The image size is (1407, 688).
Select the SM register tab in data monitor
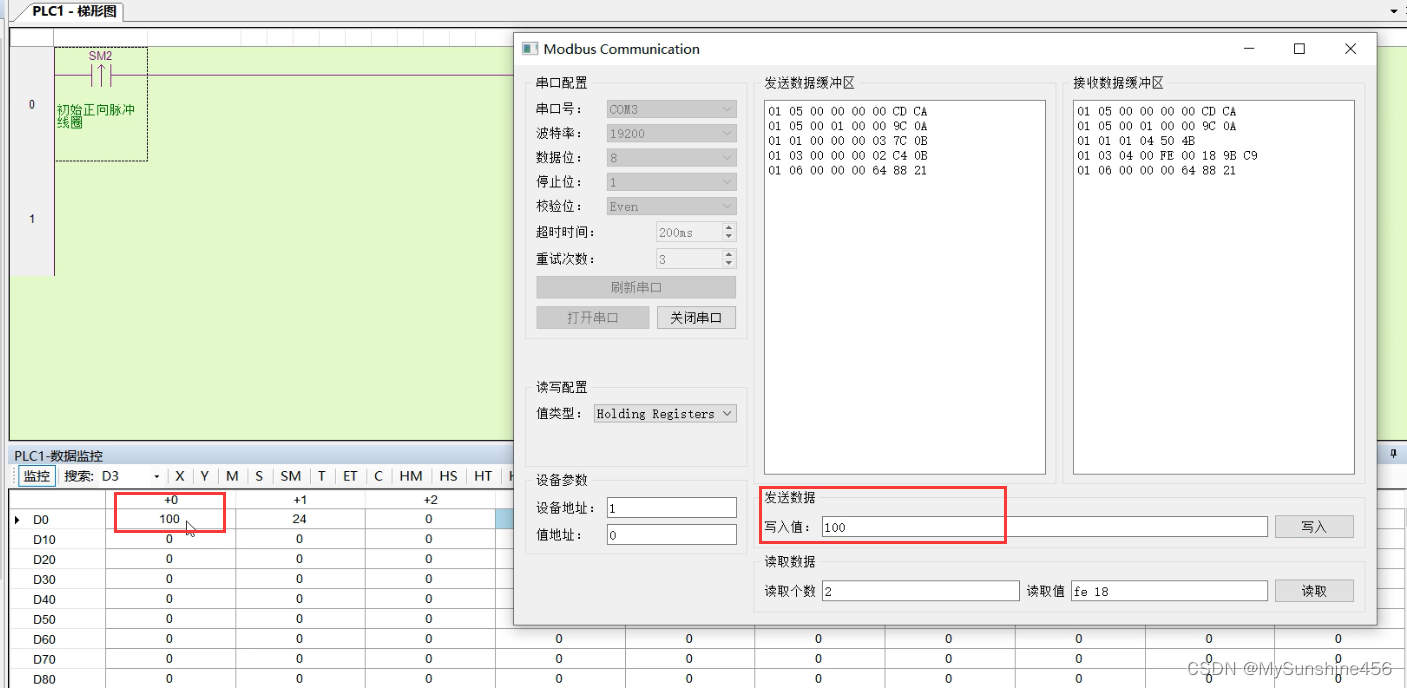tap(290, 476)
